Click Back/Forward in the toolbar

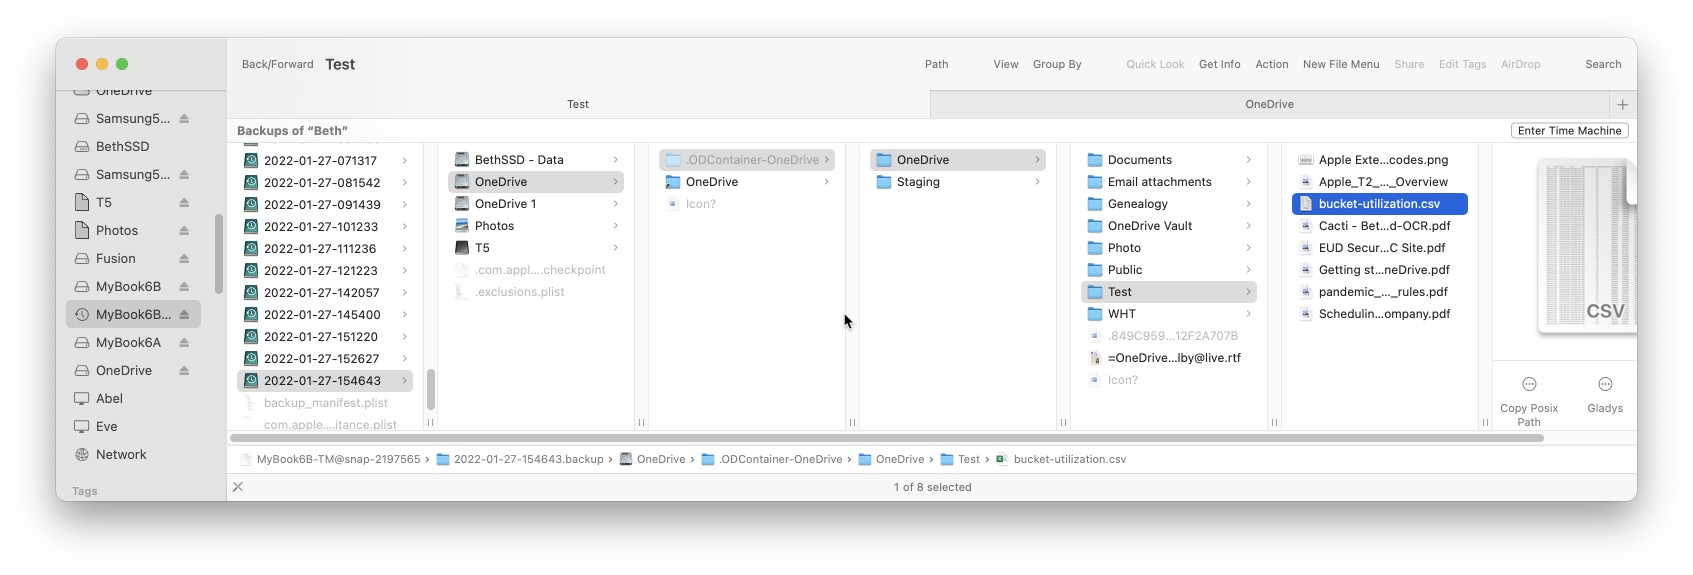click(278, 64)
